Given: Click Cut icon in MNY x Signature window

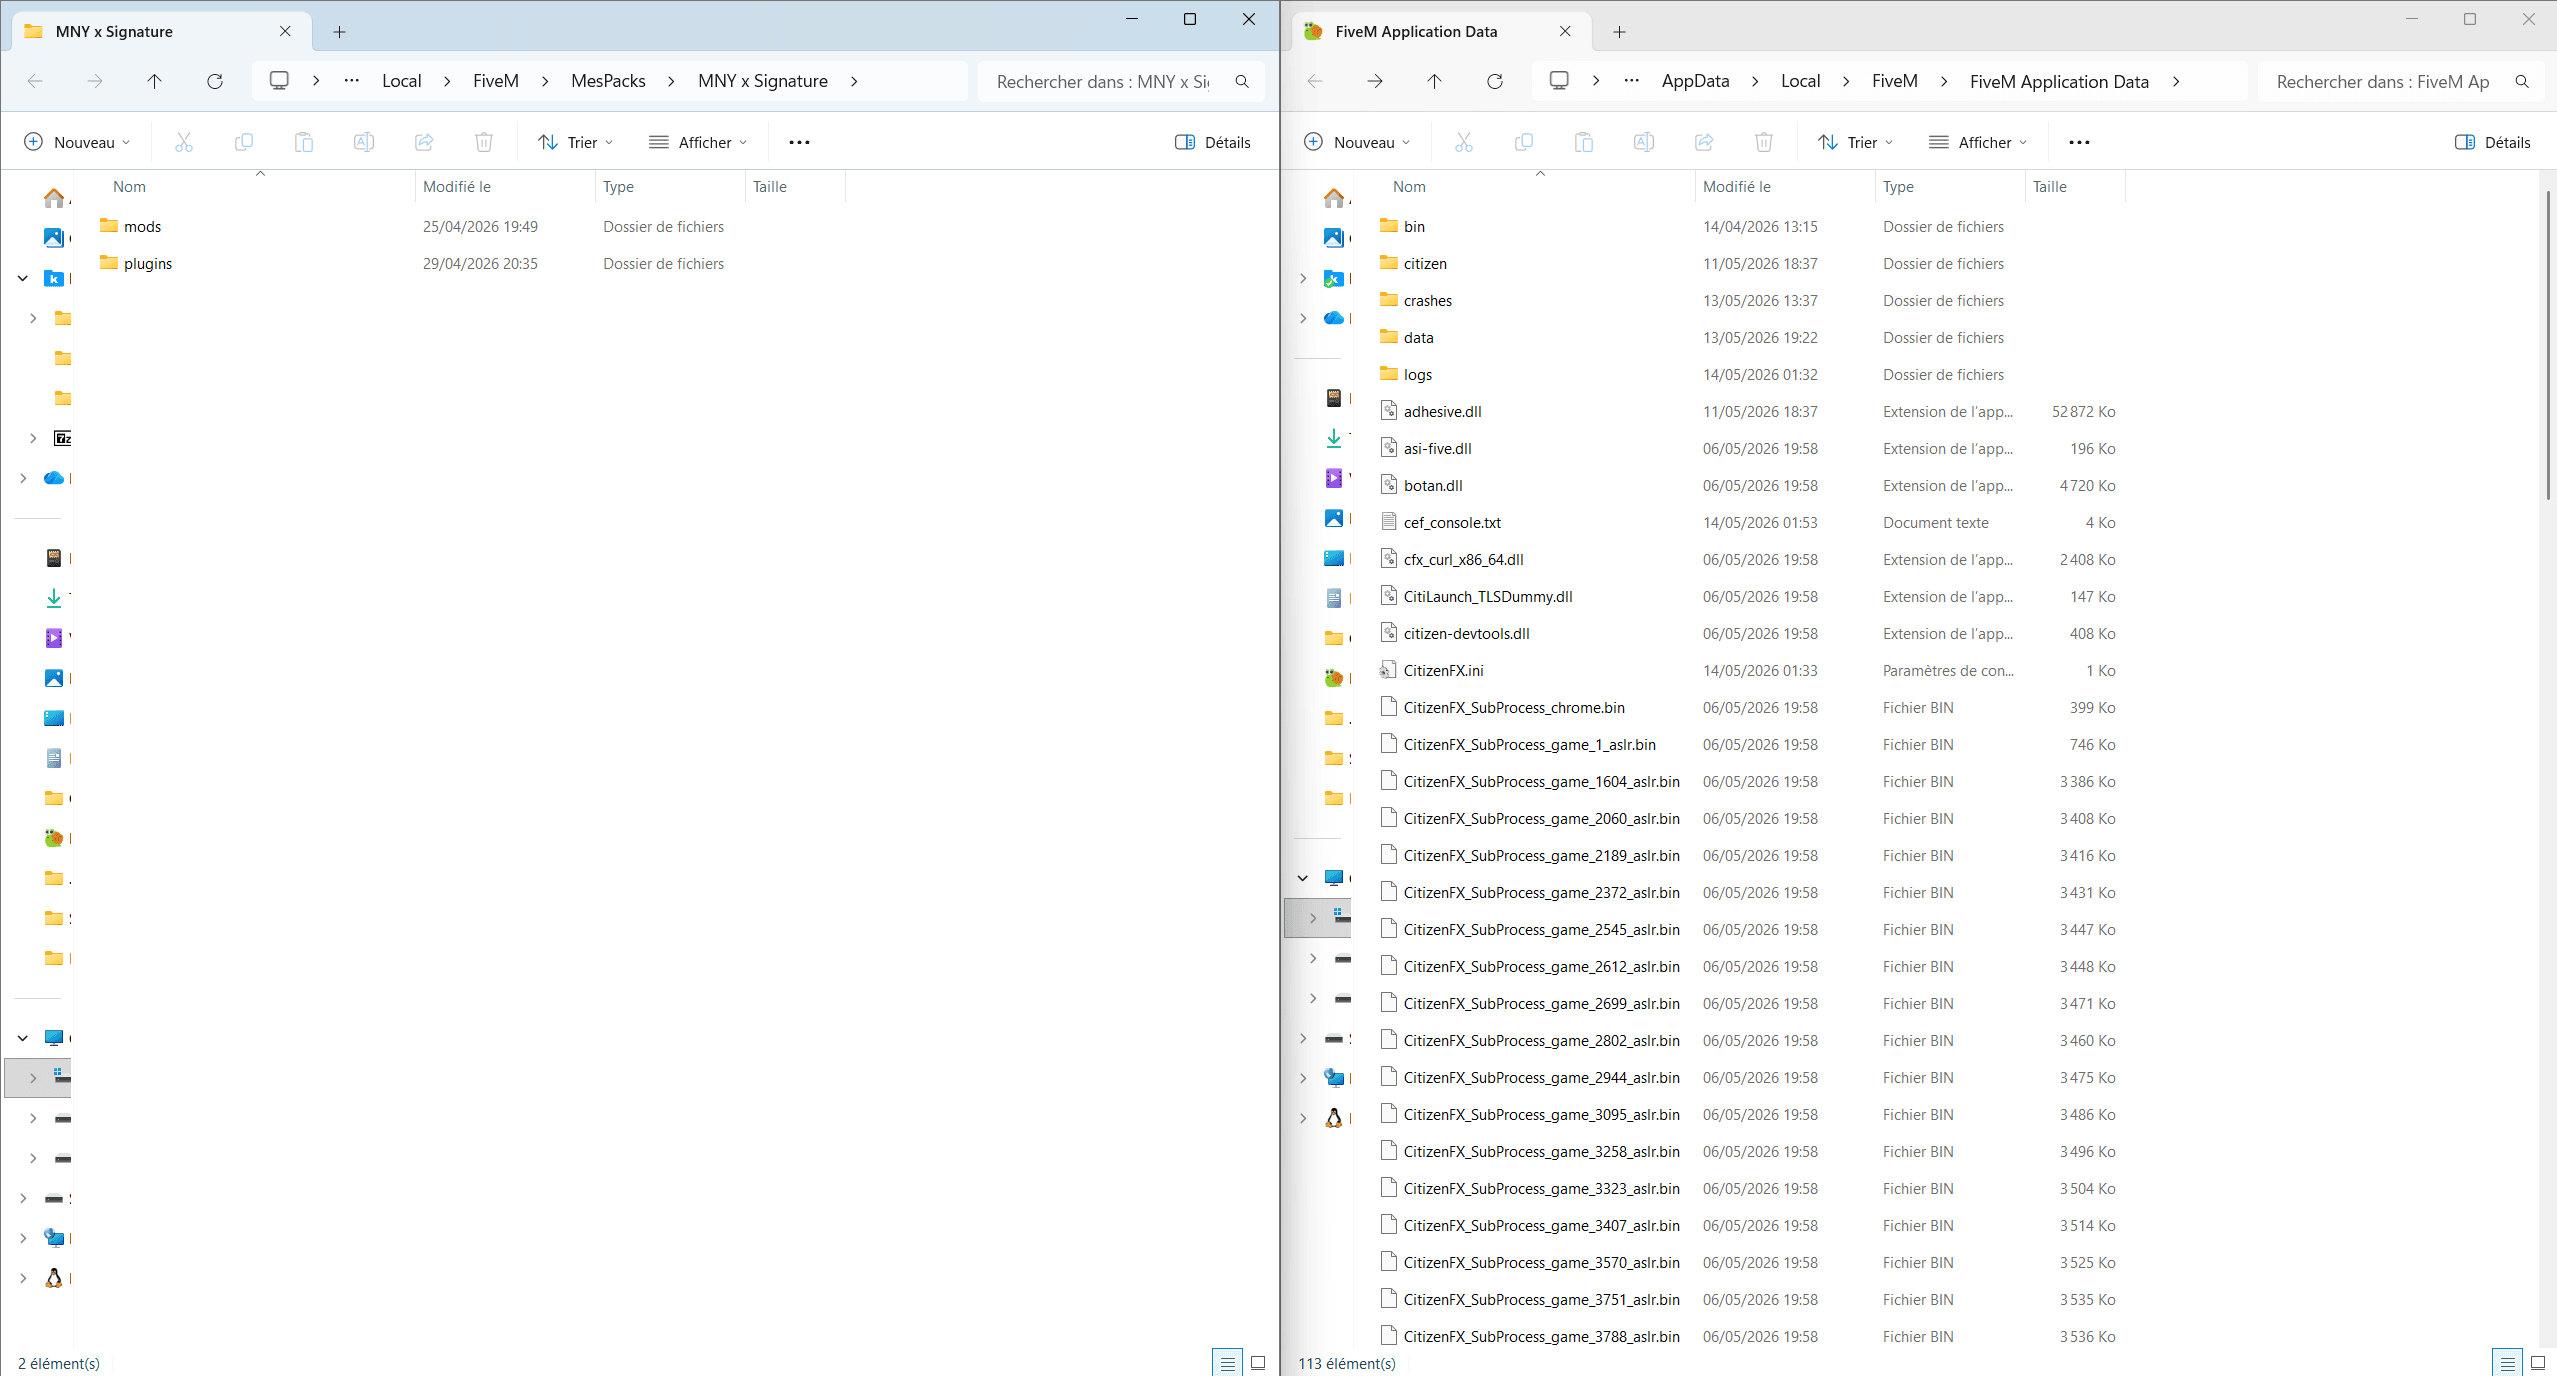Looking at the screenshot, I should tap(184, 142).
